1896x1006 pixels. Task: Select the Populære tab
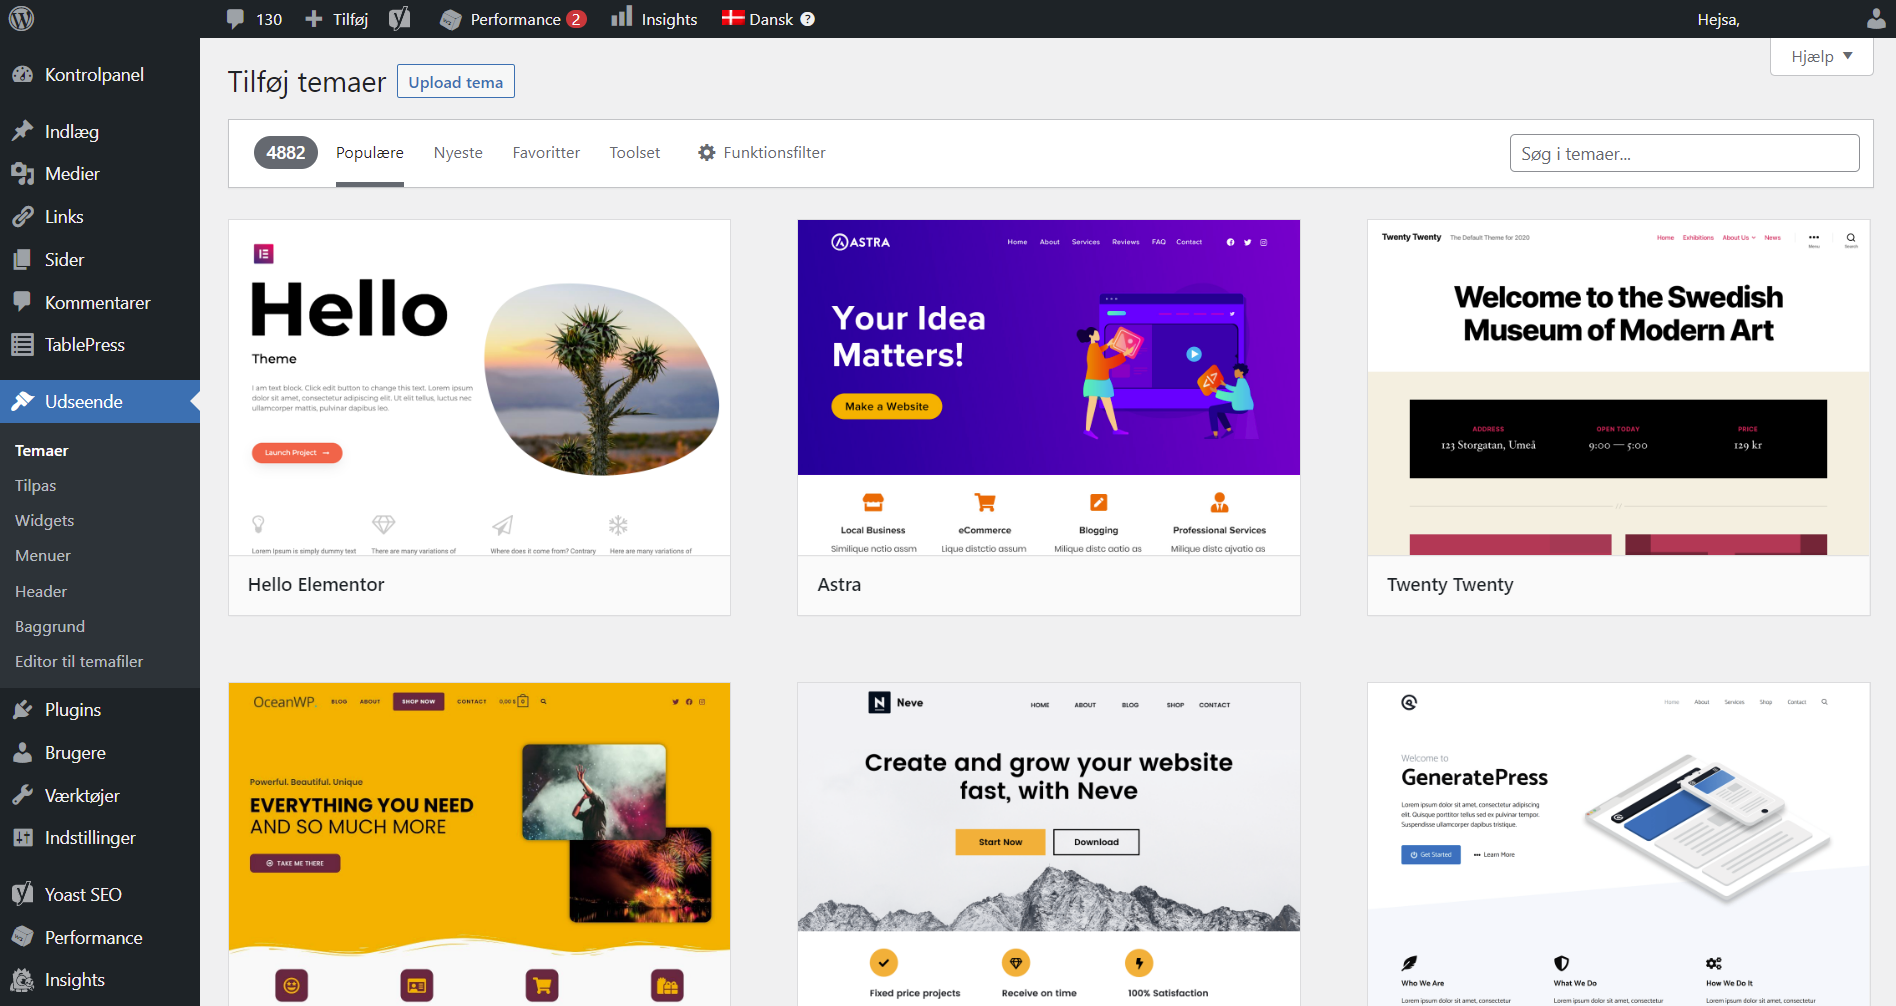[x=370, y=153]
